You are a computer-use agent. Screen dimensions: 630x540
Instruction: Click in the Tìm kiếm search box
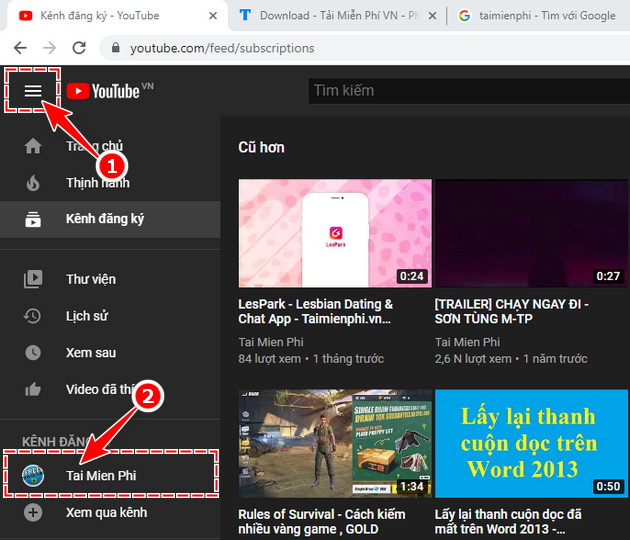point(469,91)
